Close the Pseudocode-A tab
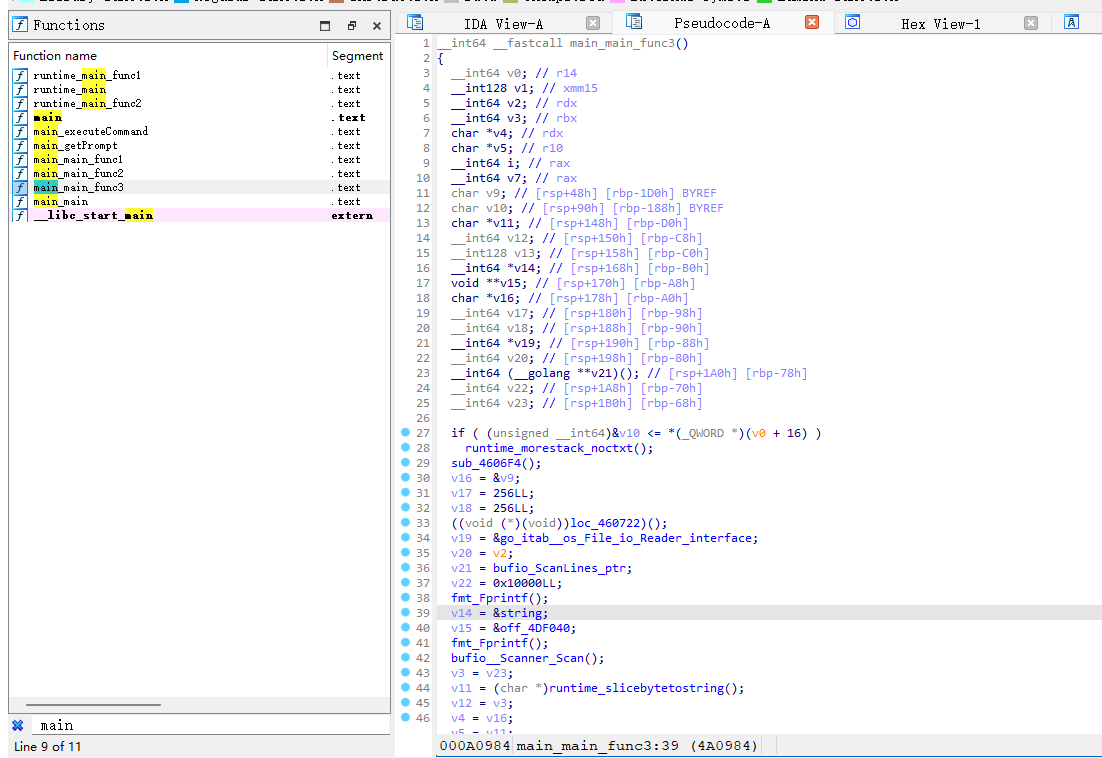The height and width of the screenshot is (758, 1102). point(811,23)
